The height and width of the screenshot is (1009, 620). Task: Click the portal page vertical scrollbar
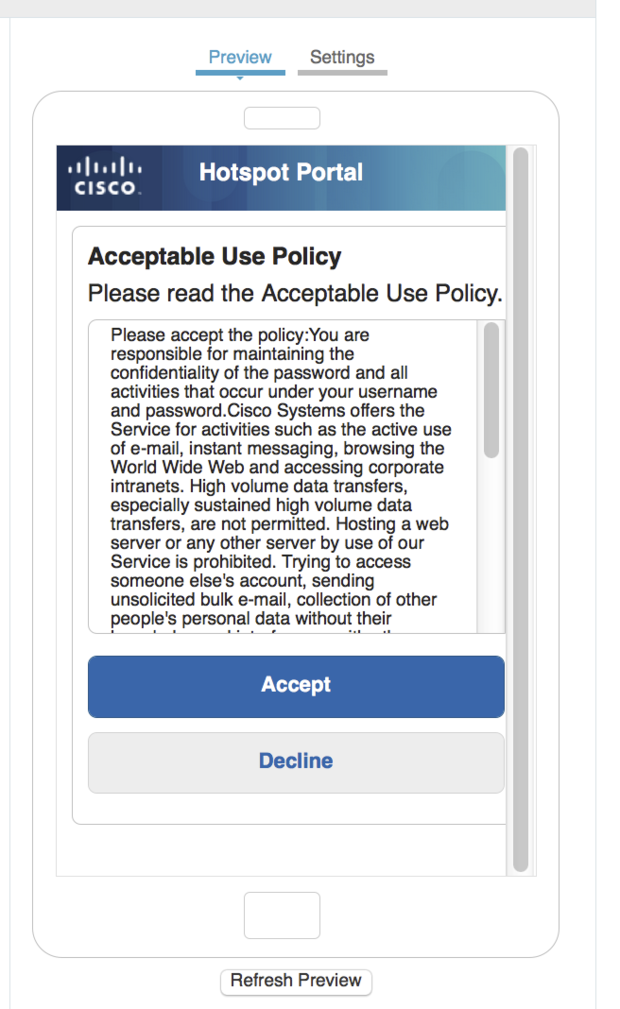pyautogui.click(x=521, y=510)
